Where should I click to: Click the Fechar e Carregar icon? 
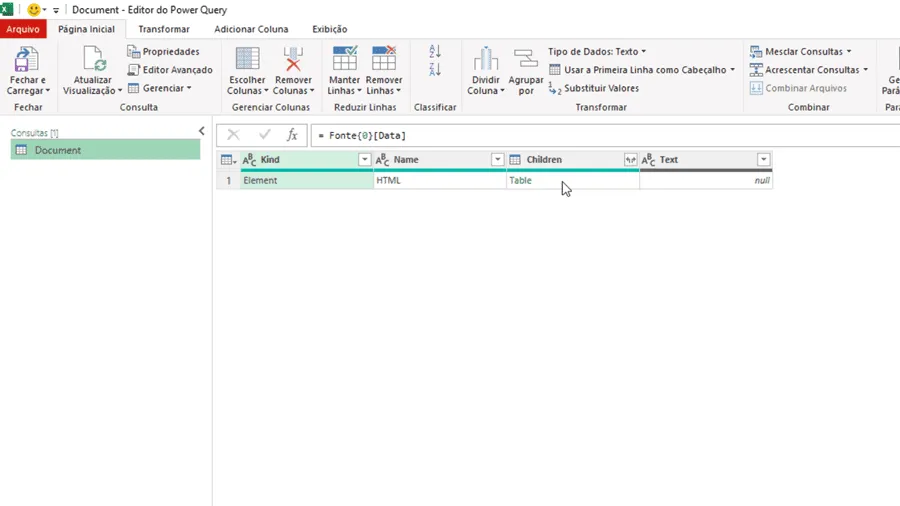26,60
